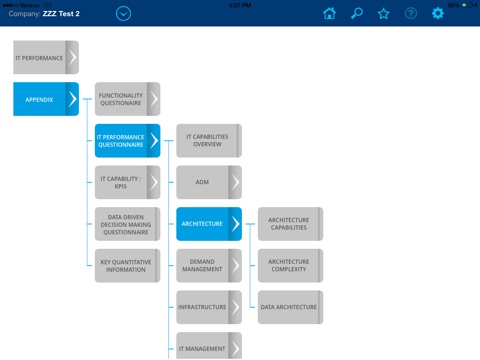This screenshot has height=360, width=480.
Task: Expand the Infrastructure node chevron
Action: [235, 307]
